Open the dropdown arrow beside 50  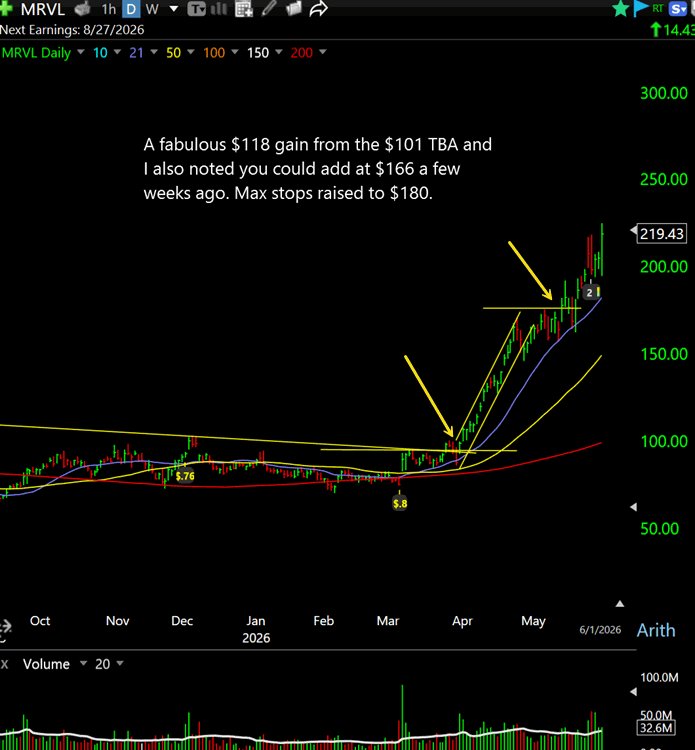191,51
